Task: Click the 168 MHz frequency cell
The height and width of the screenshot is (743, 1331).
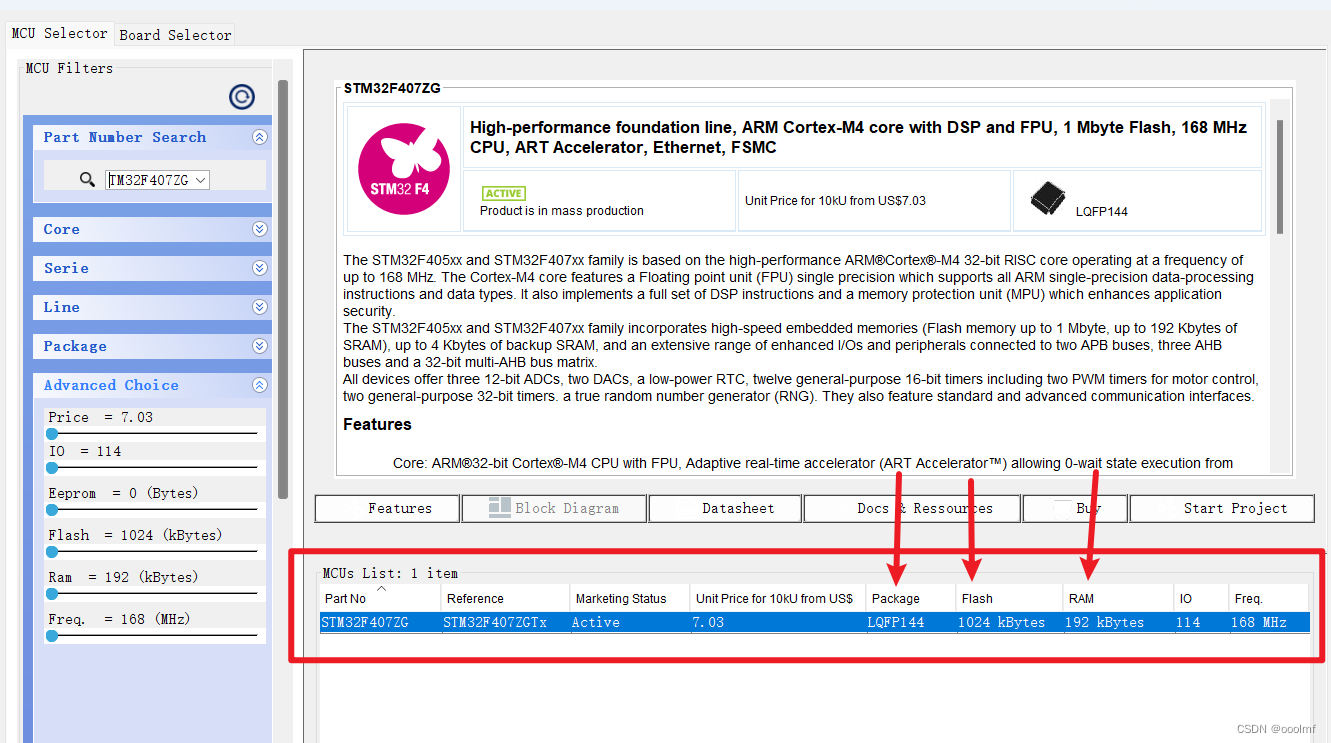Action: click(1268, 622)
